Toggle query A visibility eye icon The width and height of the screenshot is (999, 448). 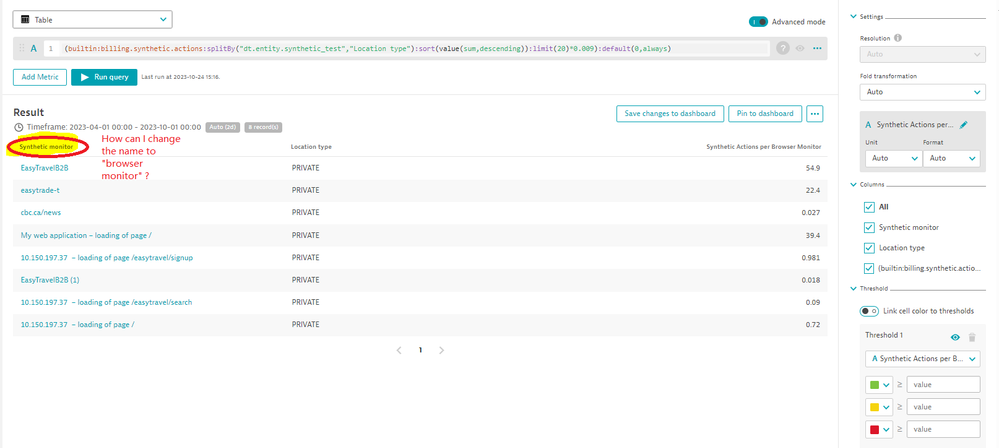800,48
